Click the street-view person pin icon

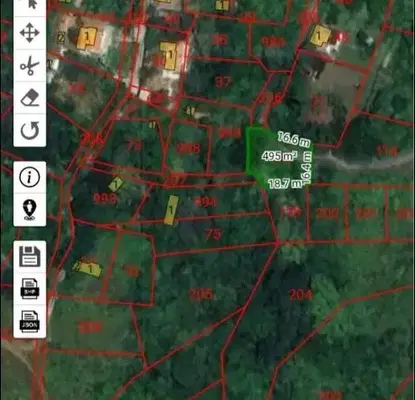coord(30,210)
